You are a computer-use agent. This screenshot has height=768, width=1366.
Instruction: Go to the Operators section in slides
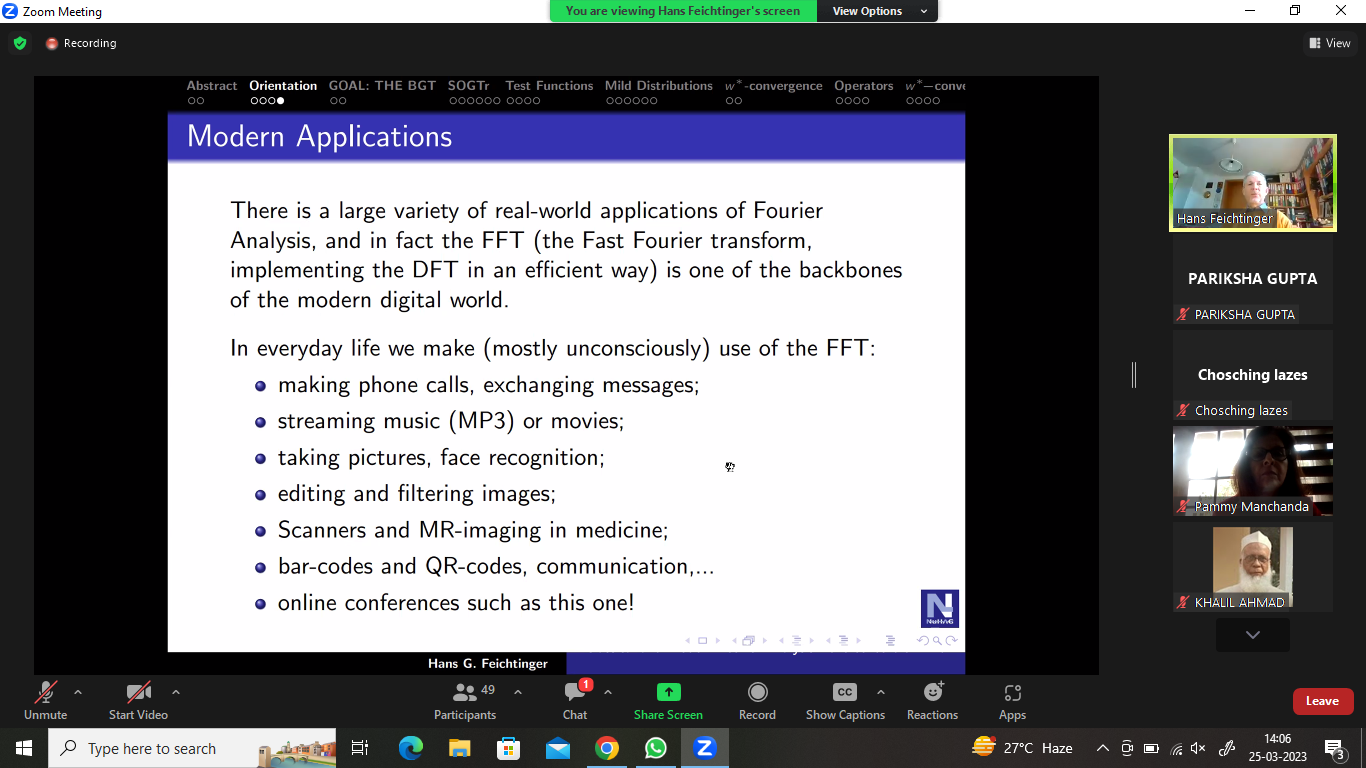pyautogui.click(x=863, y=86)
